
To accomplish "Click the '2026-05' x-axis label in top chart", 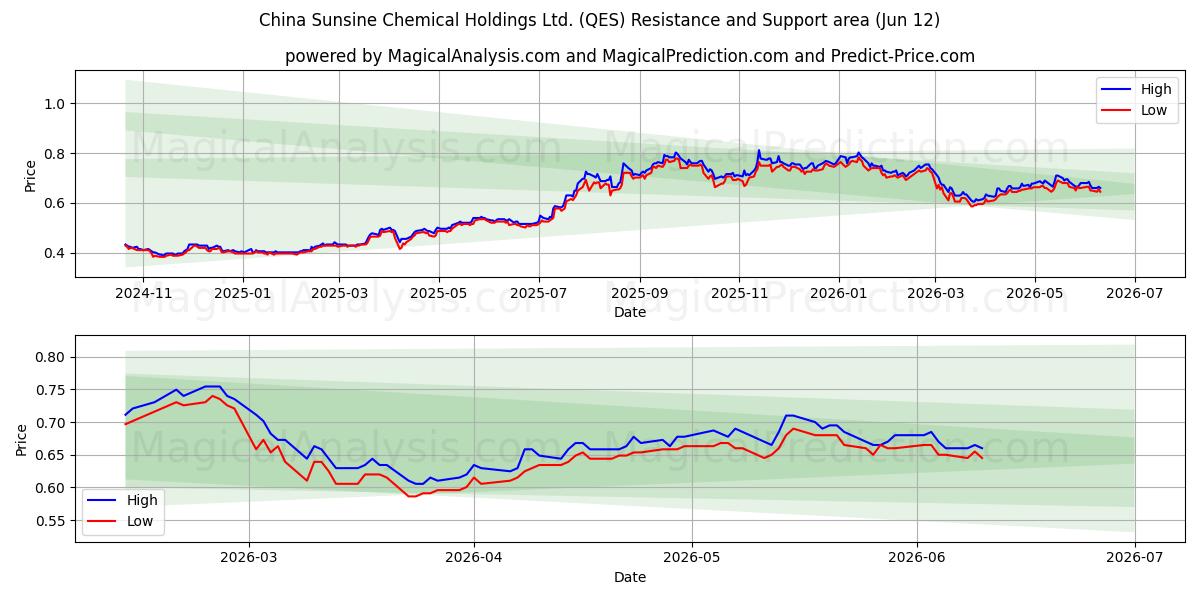I will pyautogui.click(x=1035, y=293).
